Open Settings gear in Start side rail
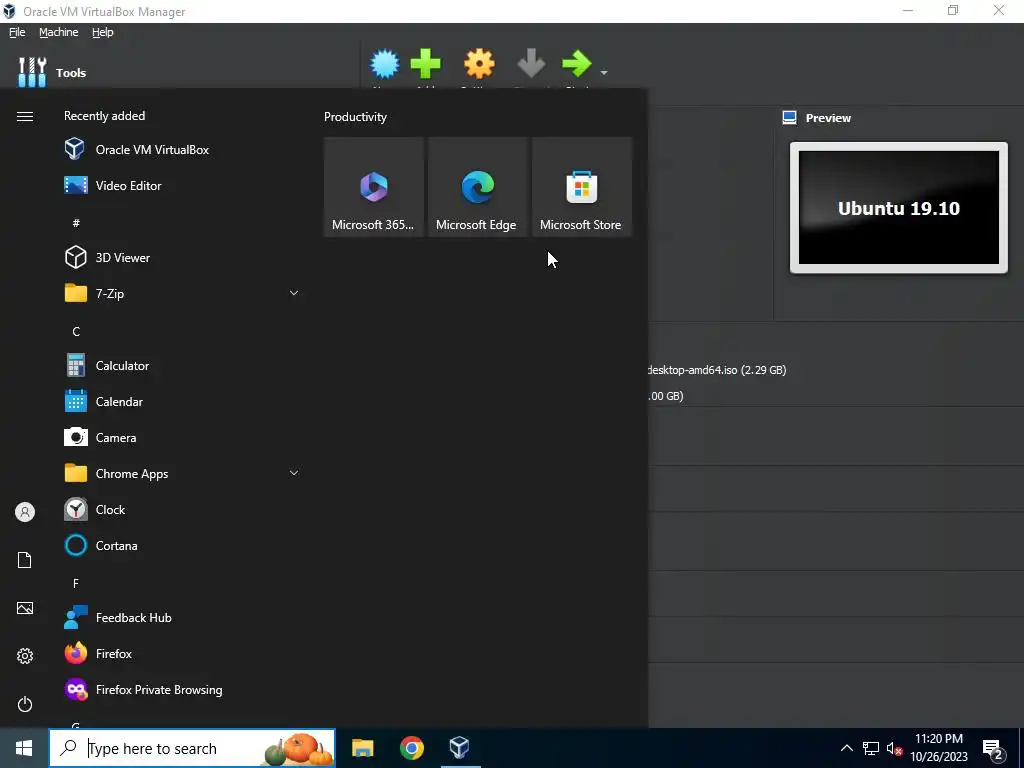Image resolution: width=1024 pixels, height=768 pixels. point(25,656)
